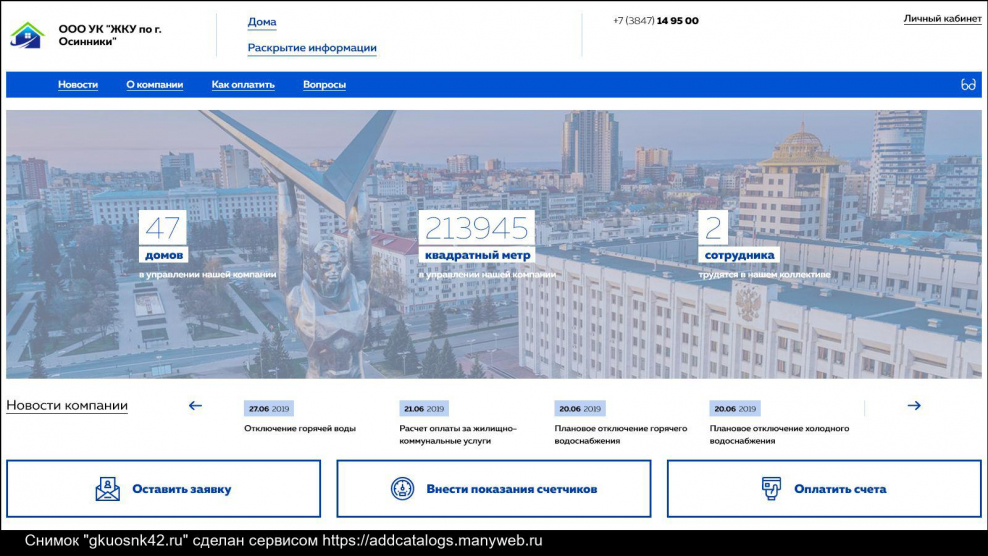Click the company house logo icon
This screenshot has width=988, height=556.
(x=27, y=35)
